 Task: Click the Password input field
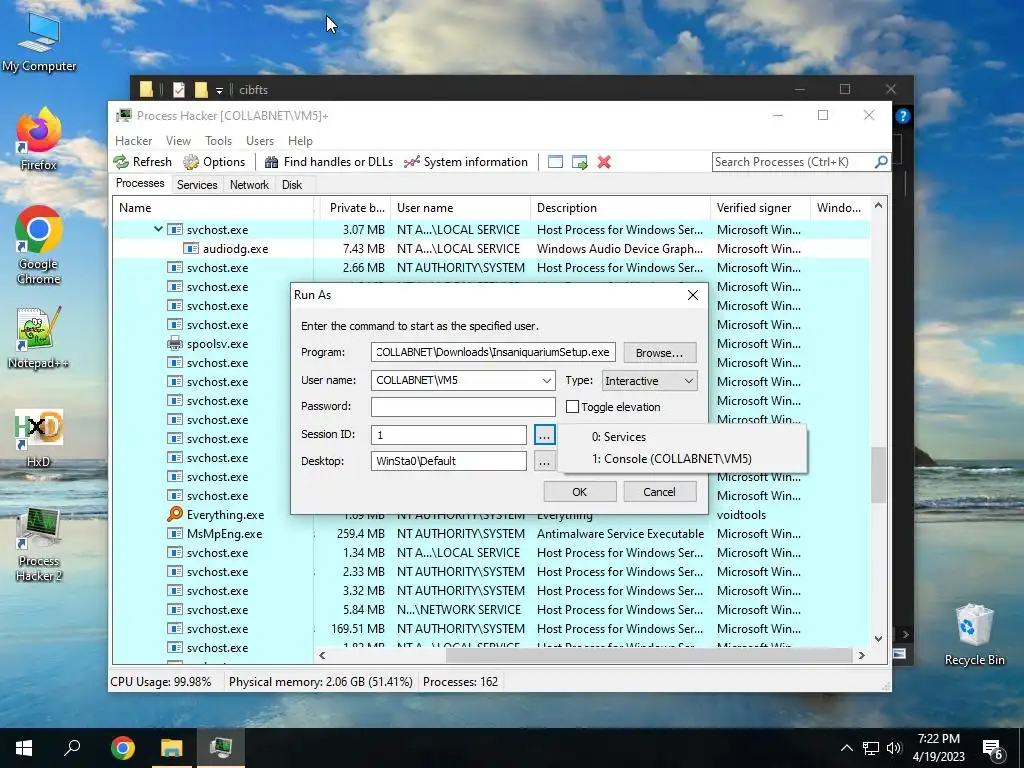463,406
